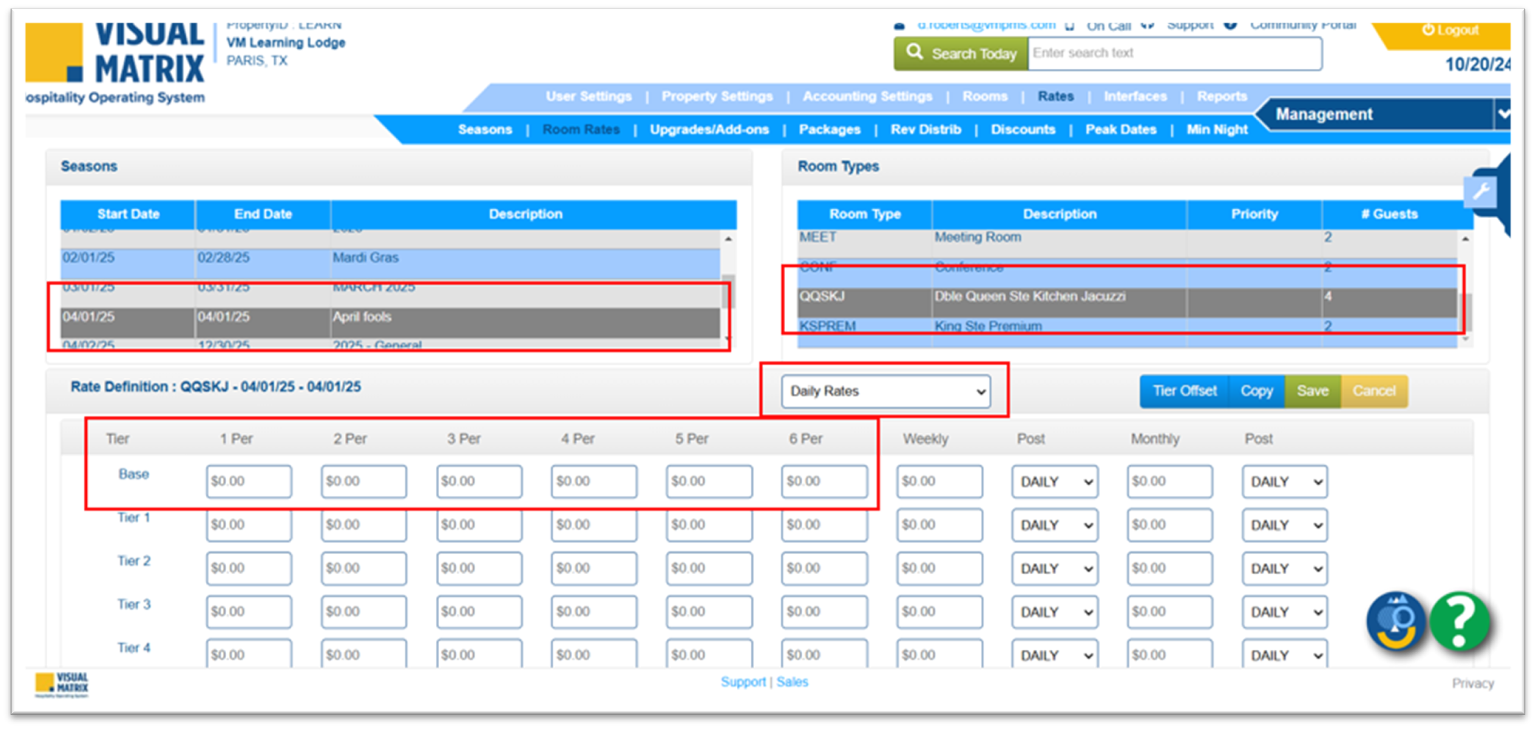1536x729 pixels.
Task: Click the Community Portal icon in header
Action: coord(1230,25)
